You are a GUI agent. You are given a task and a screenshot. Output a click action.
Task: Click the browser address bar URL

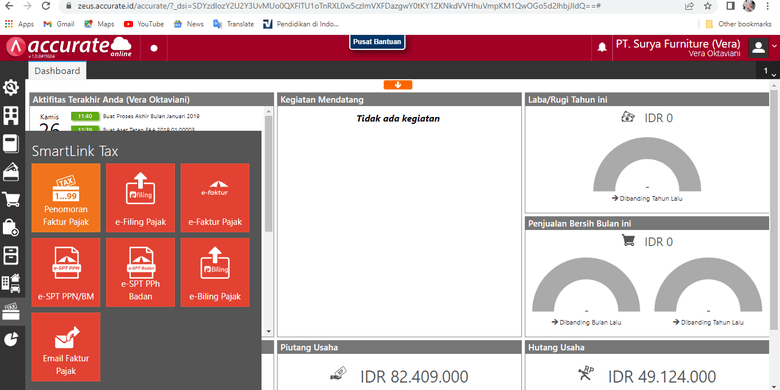tap(338, 6)
